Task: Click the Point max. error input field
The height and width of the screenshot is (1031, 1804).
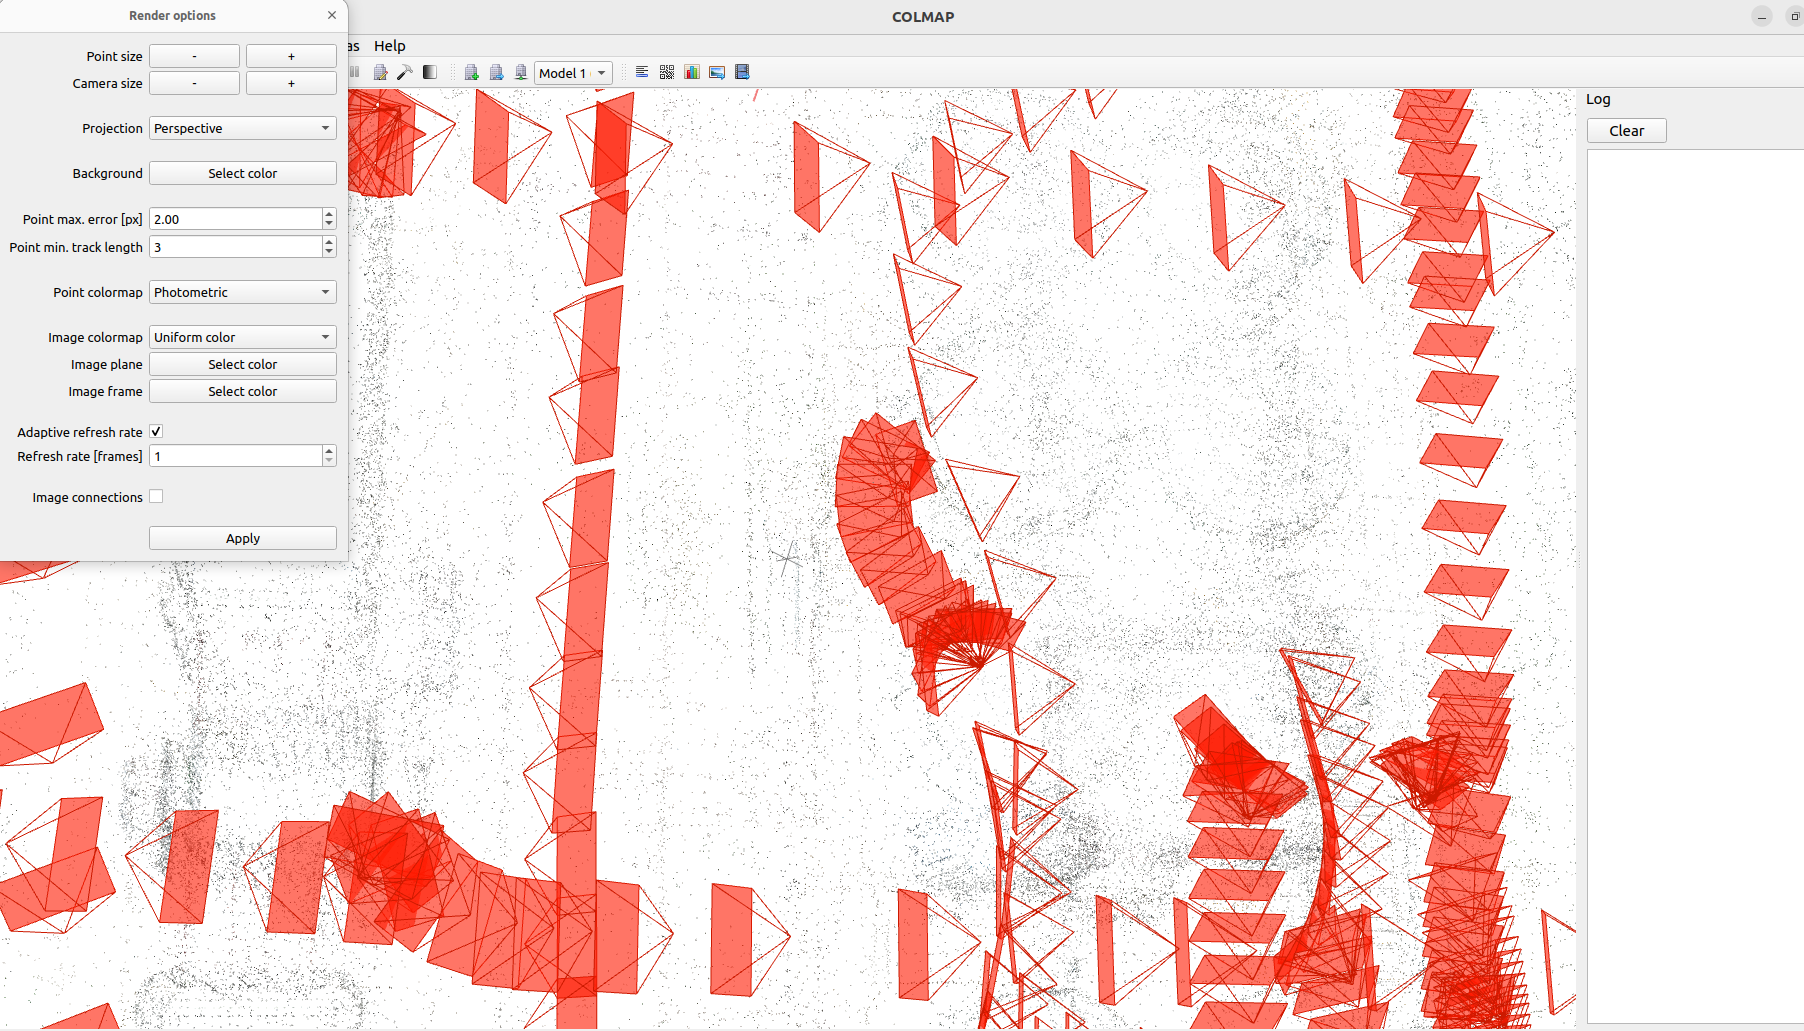Action: (x=236, y=219)
